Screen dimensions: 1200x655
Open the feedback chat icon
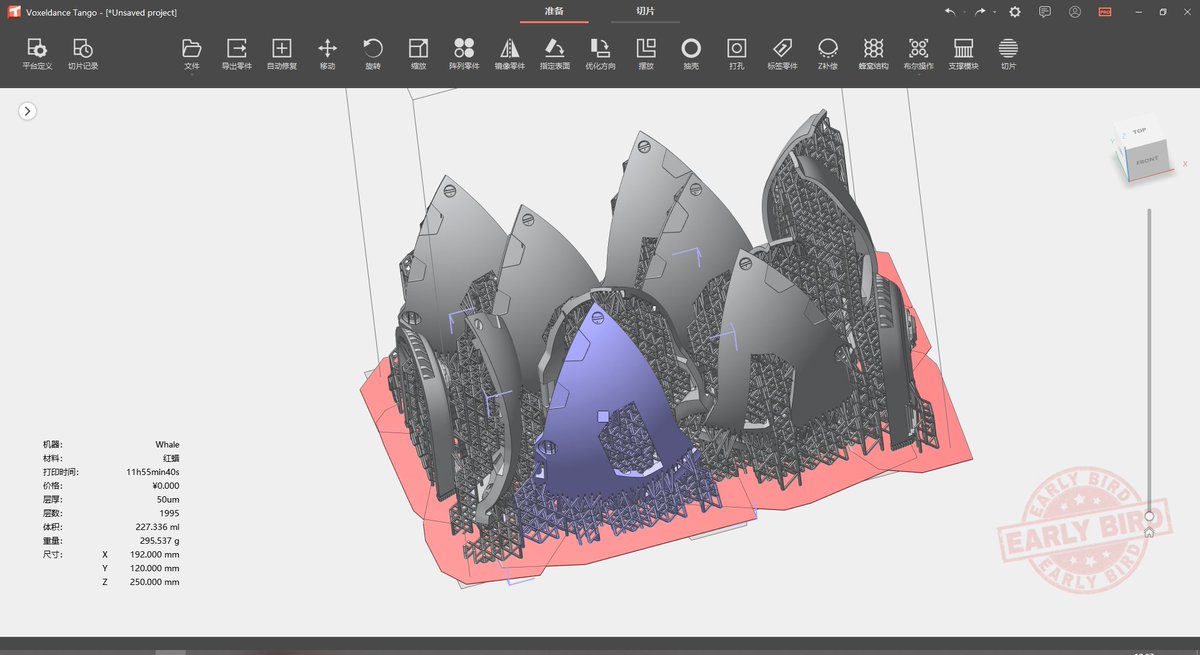1044,12
